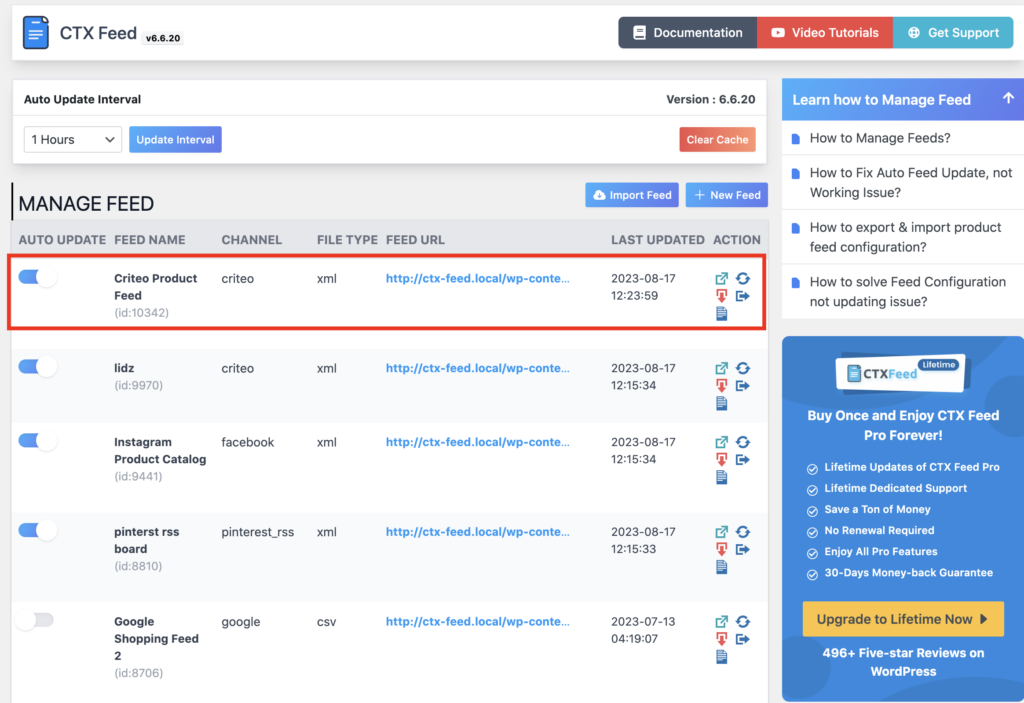Export pinterst rss board config arrow icon
Image resolution: width=1024 pixels, height=703 pixels.
pos(743,549)
